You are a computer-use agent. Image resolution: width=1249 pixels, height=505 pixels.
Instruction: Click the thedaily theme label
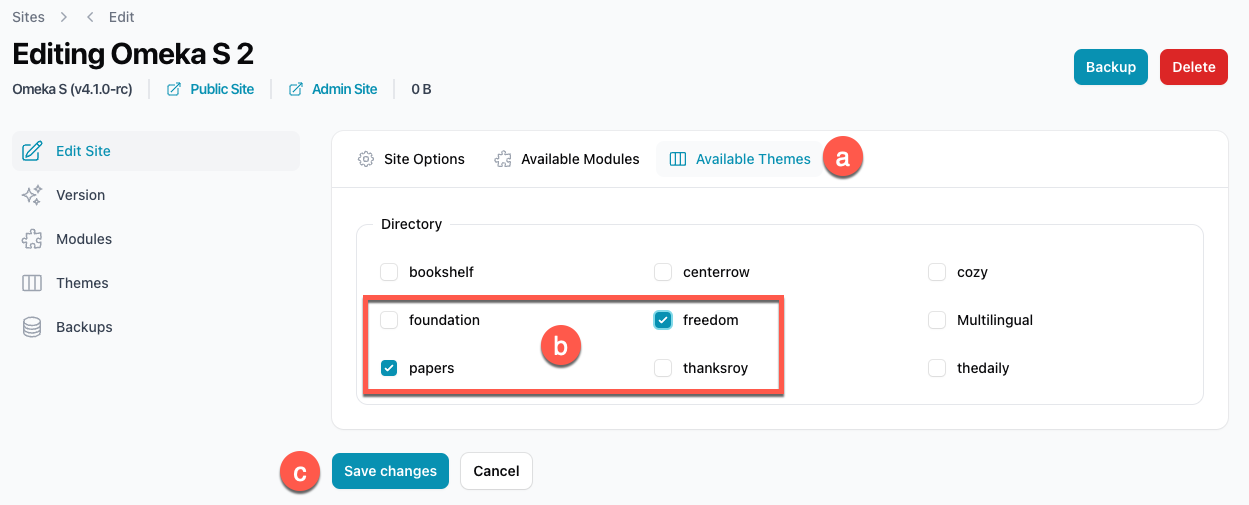pyautogui.click(x=983, y=368)
